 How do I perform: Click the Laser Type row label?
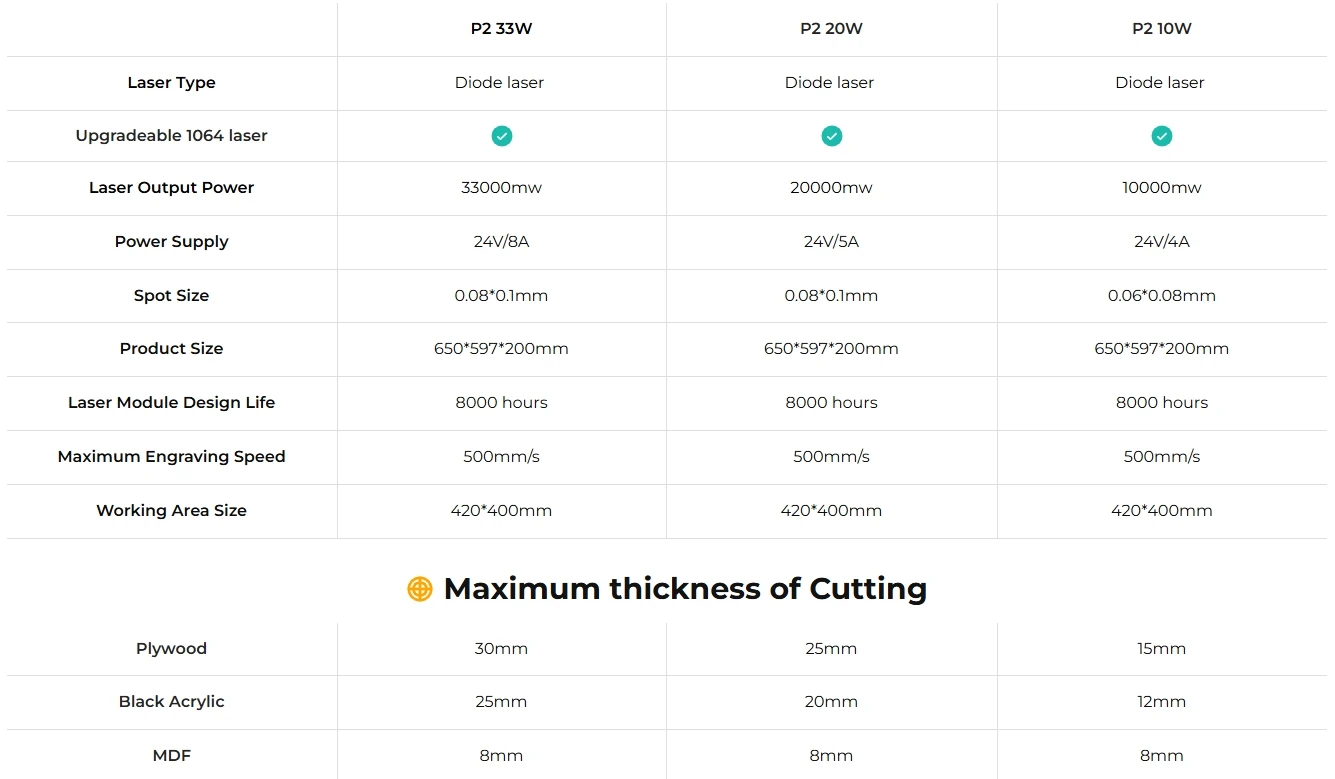[171, 83]
